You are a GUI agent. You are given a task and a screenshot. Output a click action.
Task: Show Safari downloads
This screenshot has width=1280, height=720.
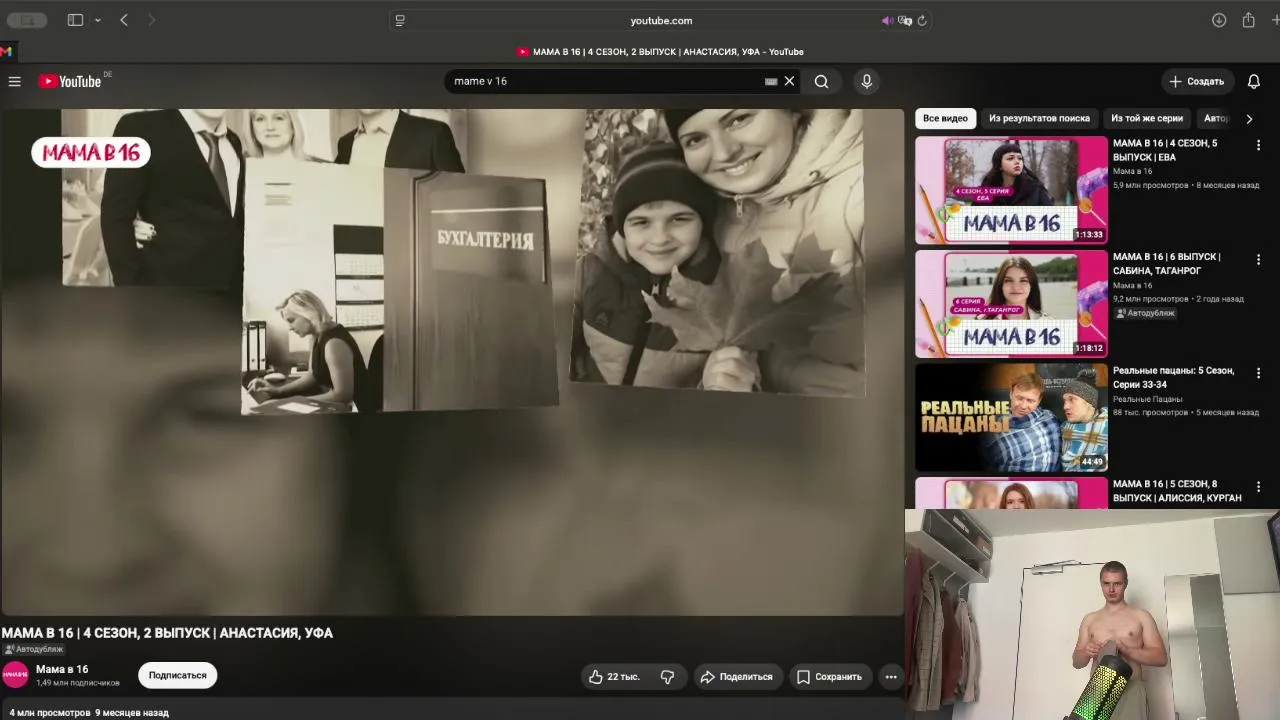point(1219,20)
